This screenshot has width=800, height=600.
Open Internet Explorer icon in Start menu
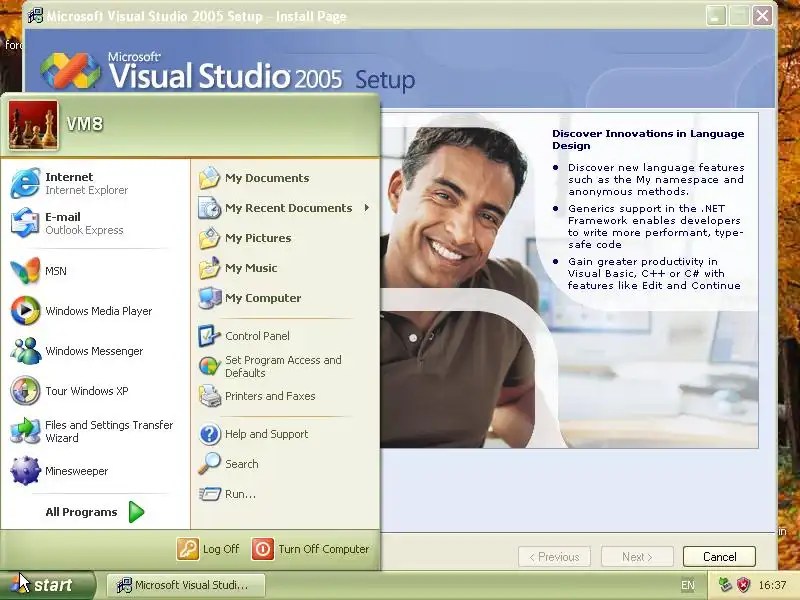pos(25,183)
